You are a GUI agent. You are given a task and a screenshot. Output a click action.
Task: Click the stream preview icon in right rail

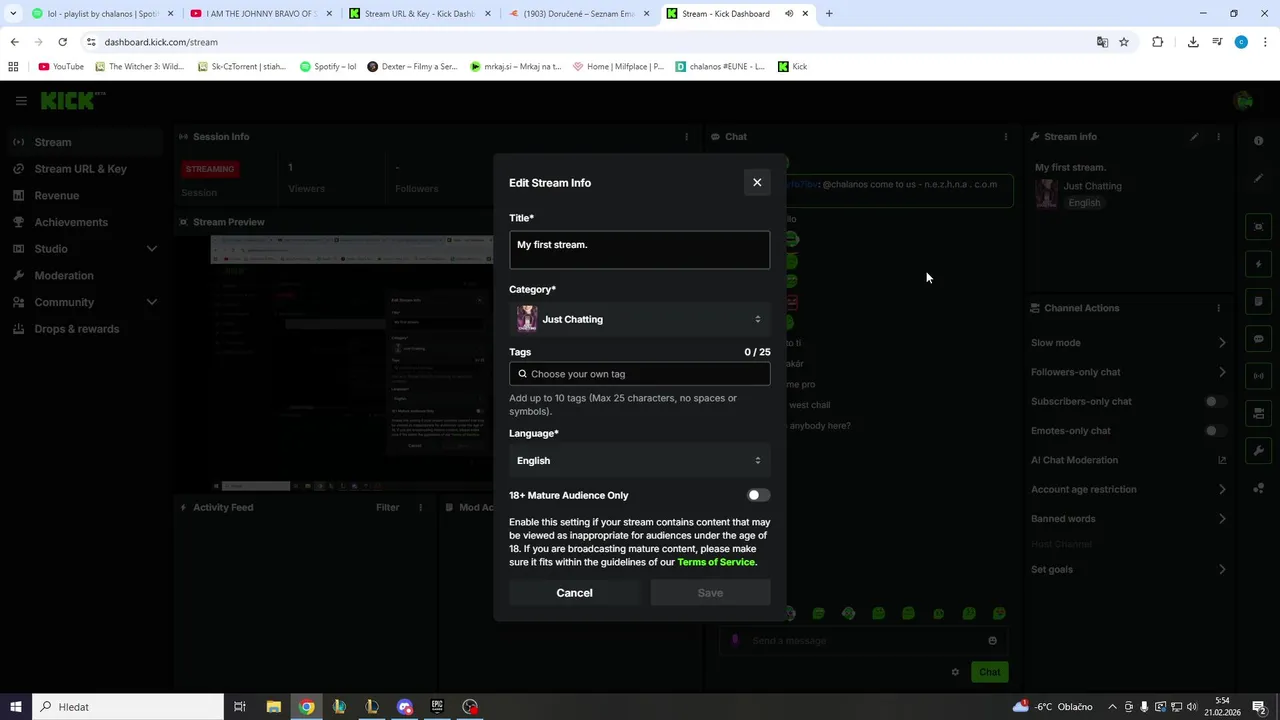tap(1259, 227)
